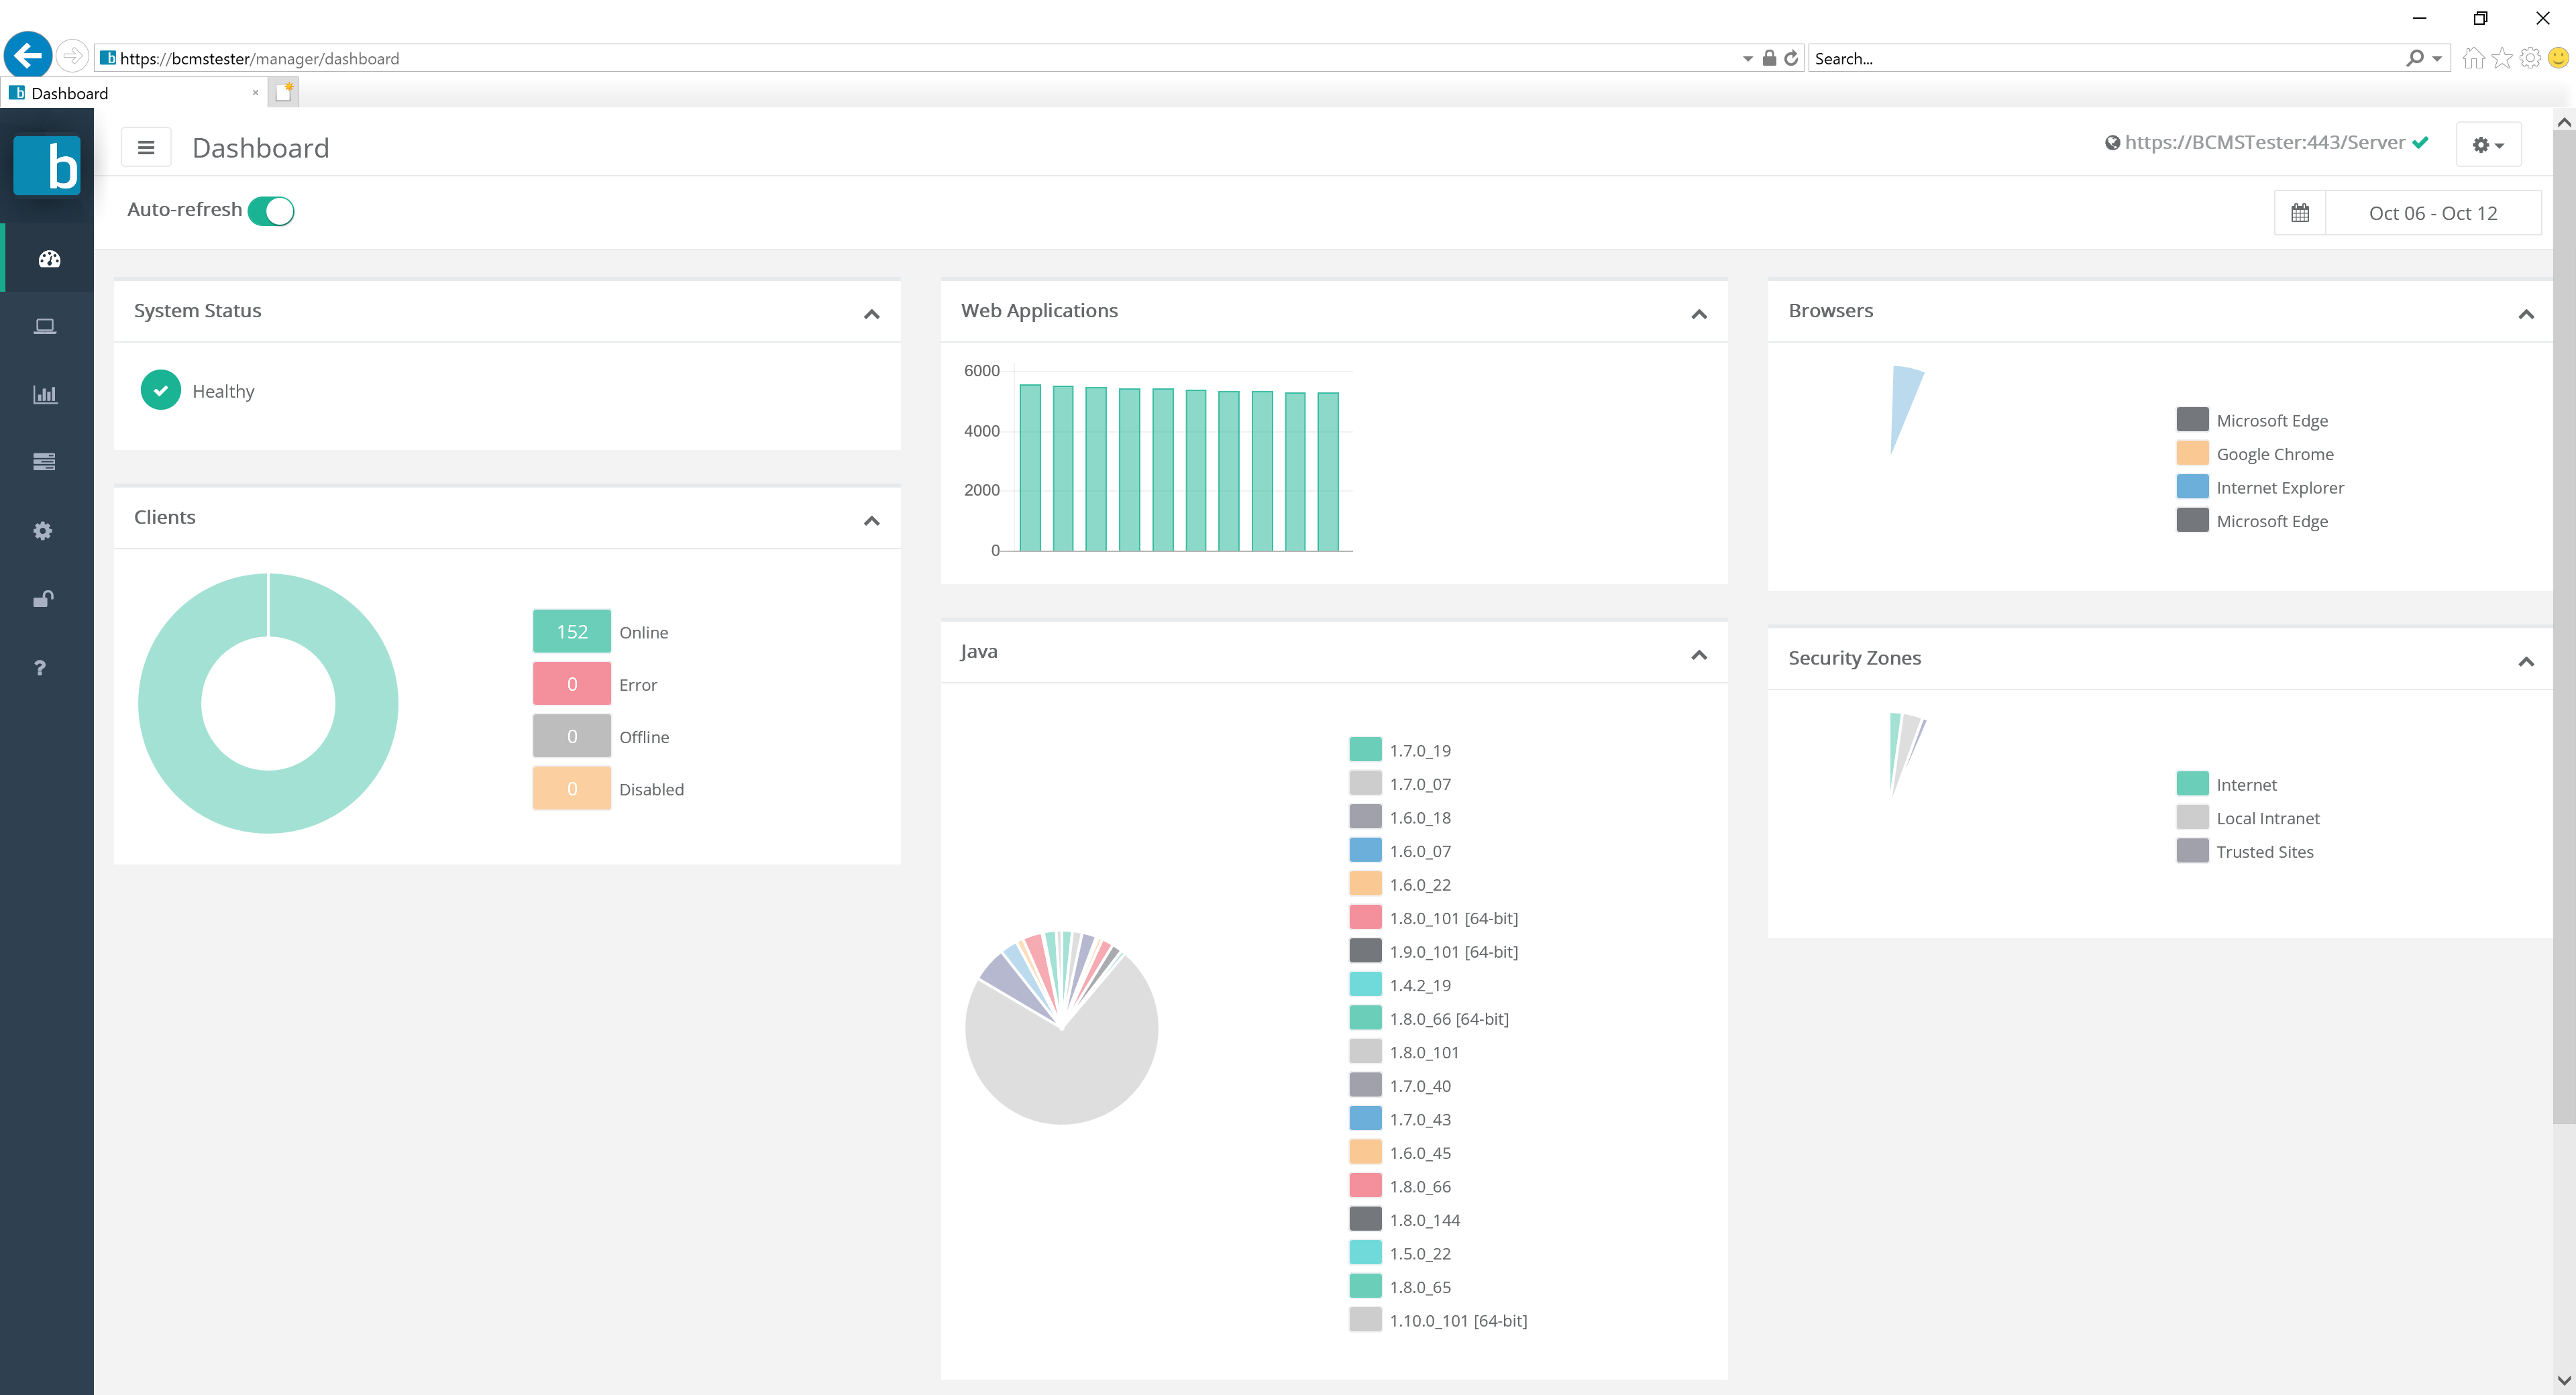This screenshot has height=1395, width=2576.
Task: Open the question mark help icon
Action: [x=40, y=667]
